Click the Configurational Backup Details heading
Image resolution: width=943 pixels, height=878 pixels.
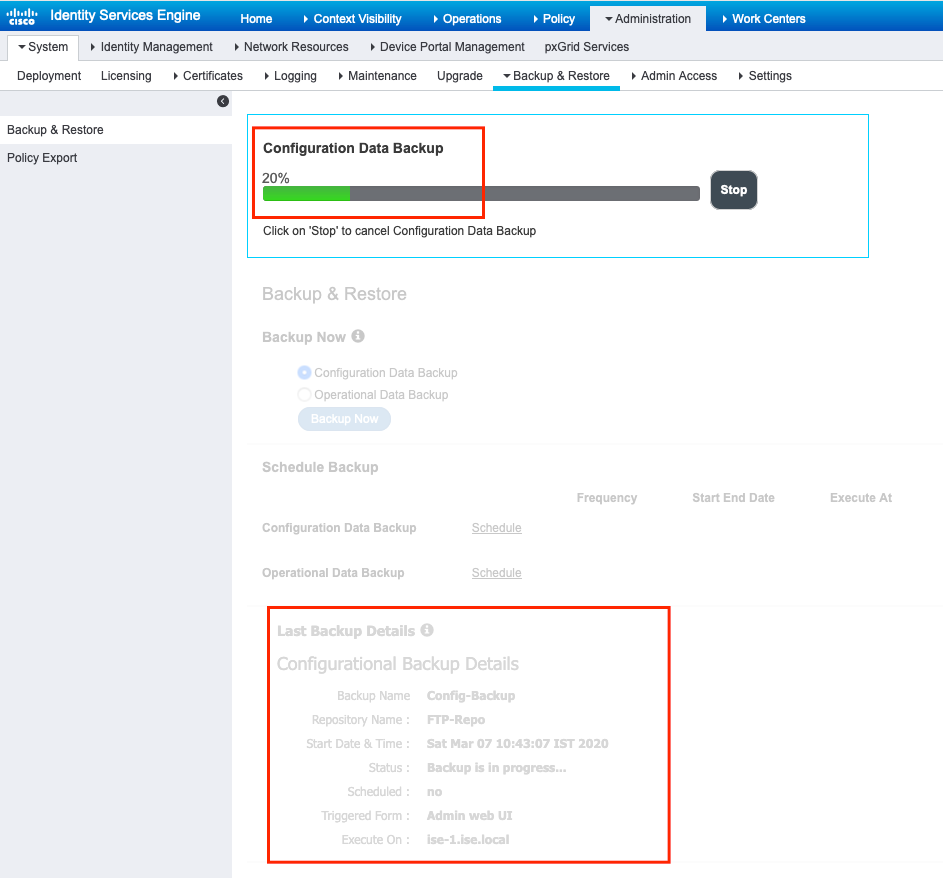[x=398, y=664]
